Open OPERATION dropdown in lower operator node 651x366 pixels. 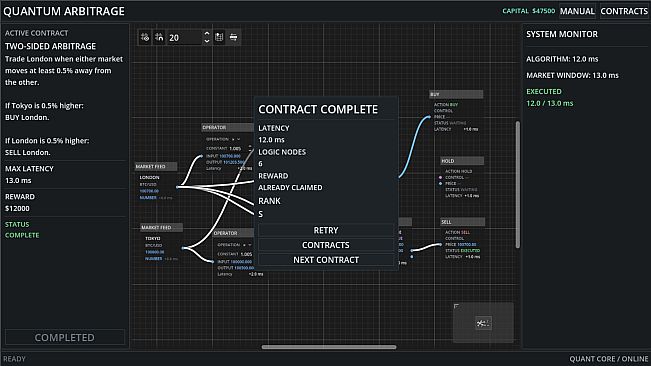[x=247, y=245]
